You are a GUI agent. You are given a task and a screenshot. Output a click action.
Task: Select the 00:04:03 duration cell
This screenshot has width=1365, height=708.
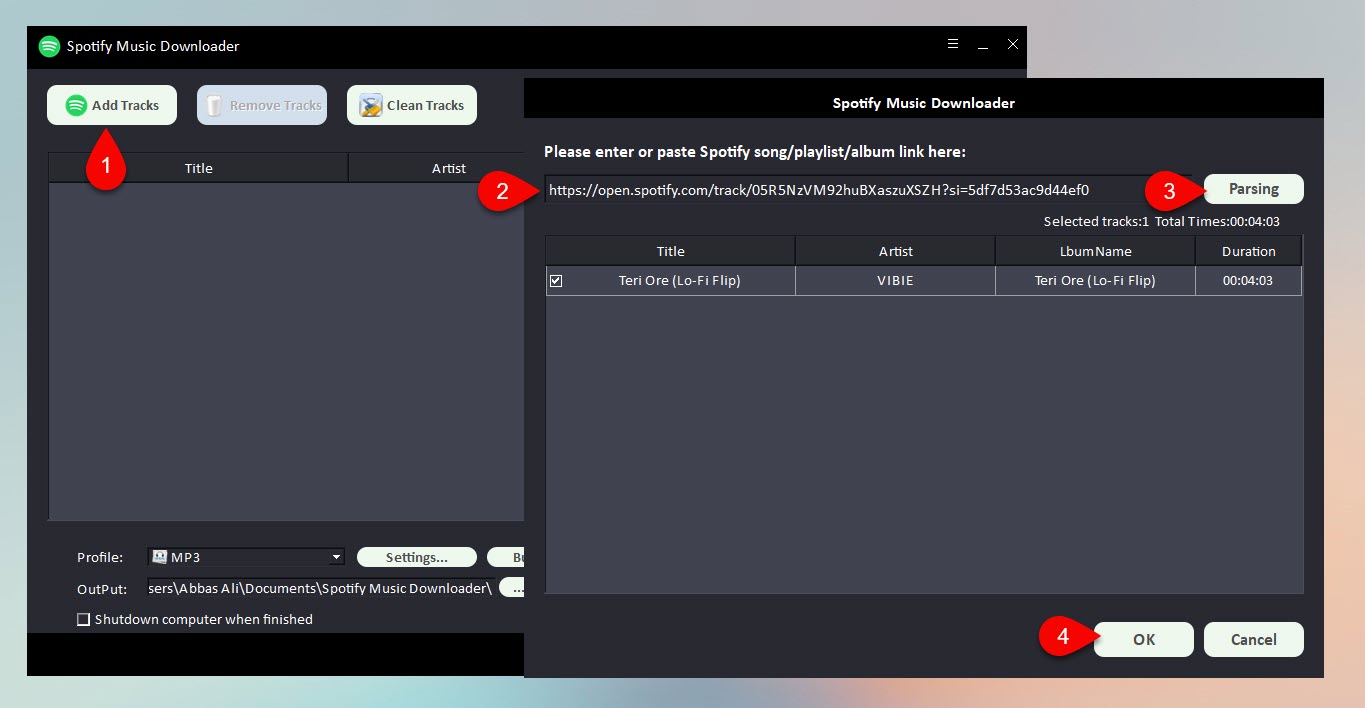[x=1249, y=281]
